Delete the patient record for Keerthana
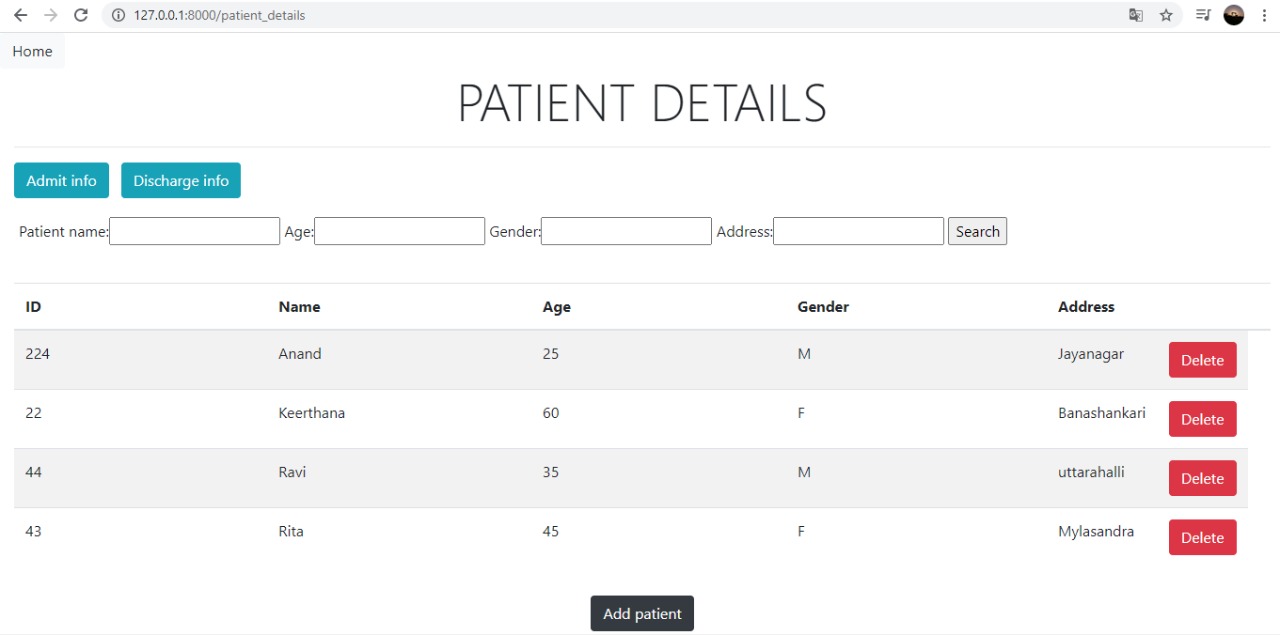Screen dimensions: 1280x635 1202,419
